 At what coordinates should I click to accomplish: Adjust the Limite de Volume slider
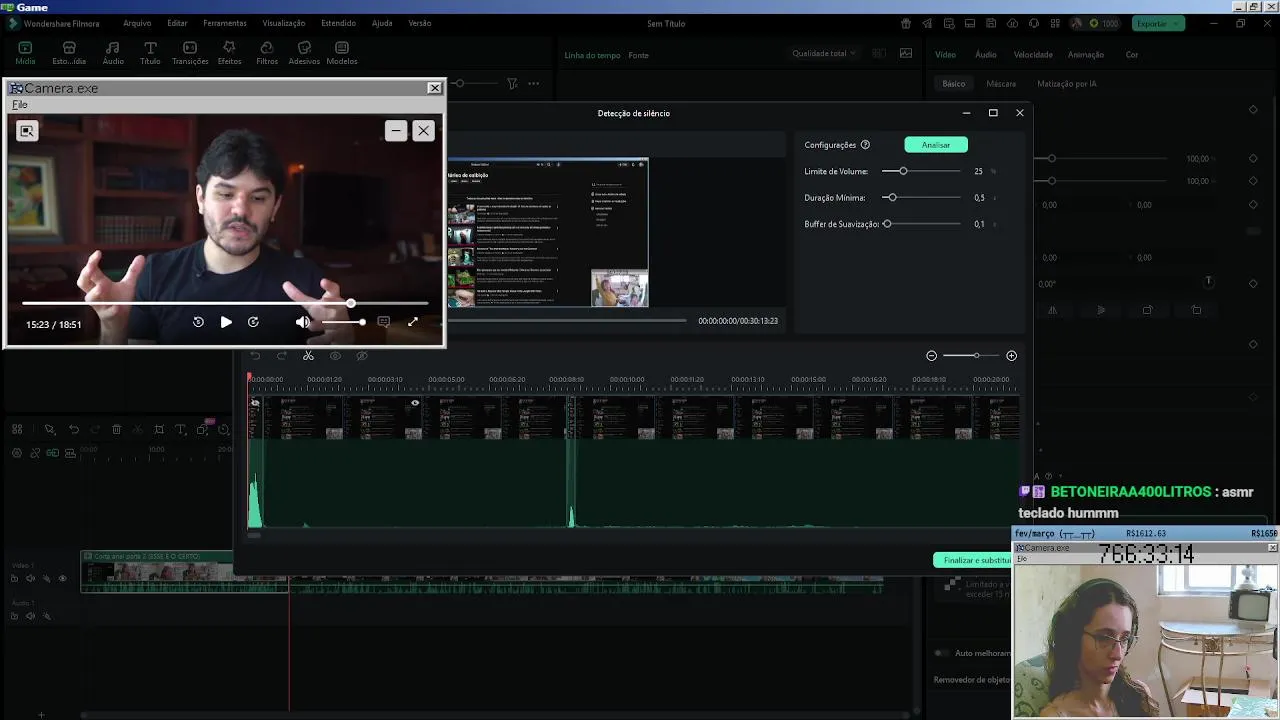tap(921, 171)
